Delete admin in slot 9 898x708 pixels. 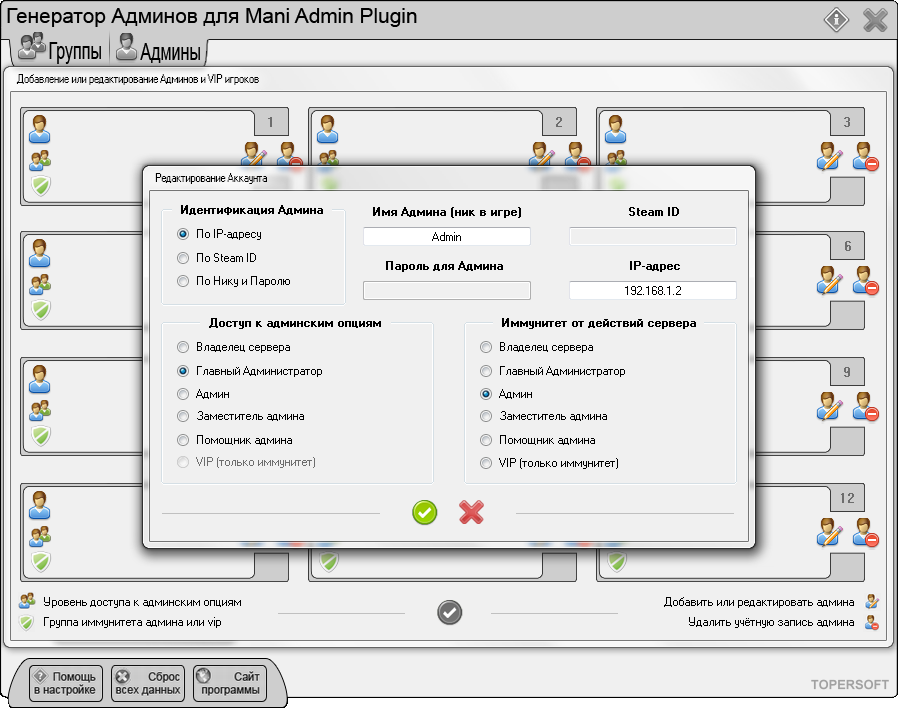click(x=865, y=406)
